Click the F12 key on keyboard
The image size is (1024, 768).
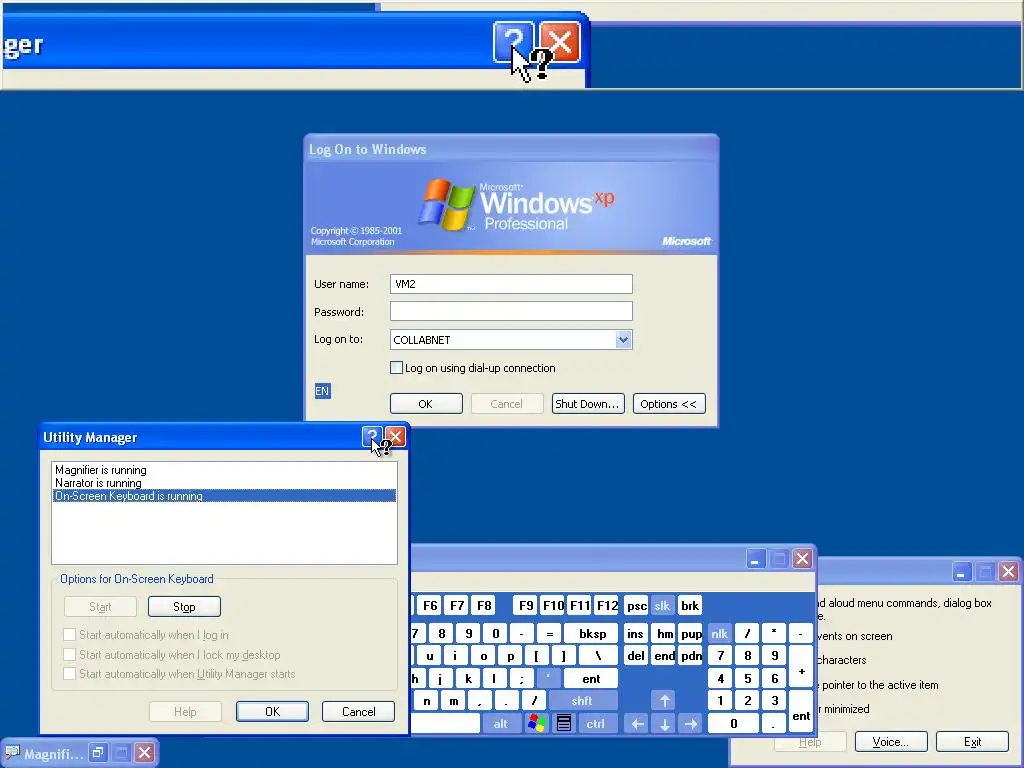pyautogui.click(x=607, y=605)
